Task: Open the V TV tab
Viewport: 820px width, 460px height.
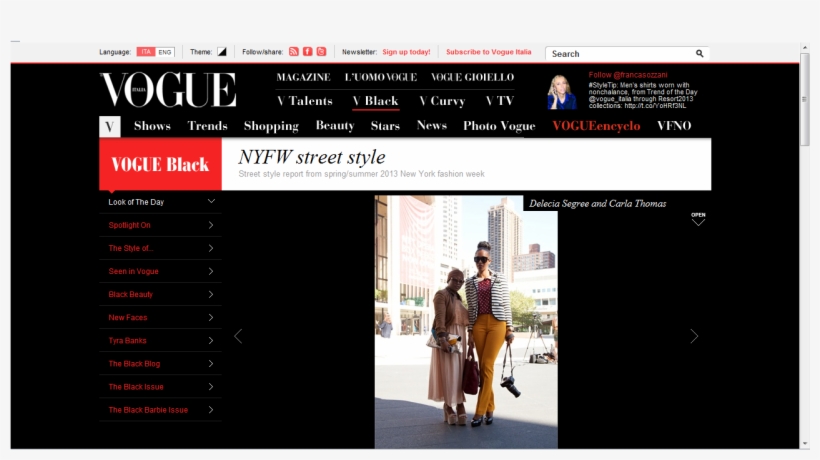Action: click(500, 101)
